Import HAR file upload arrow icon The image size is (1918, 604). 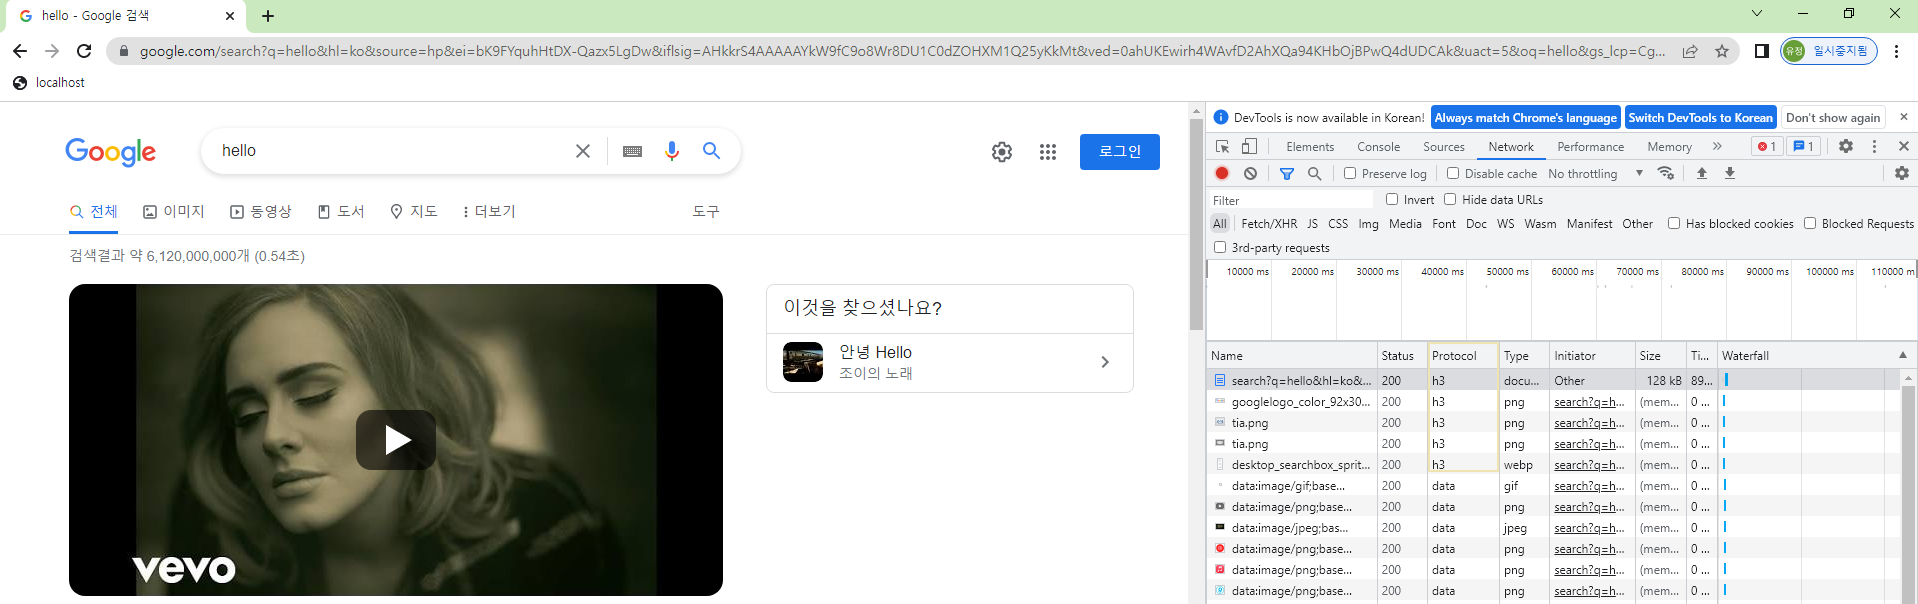click(x=1702, y=173)
